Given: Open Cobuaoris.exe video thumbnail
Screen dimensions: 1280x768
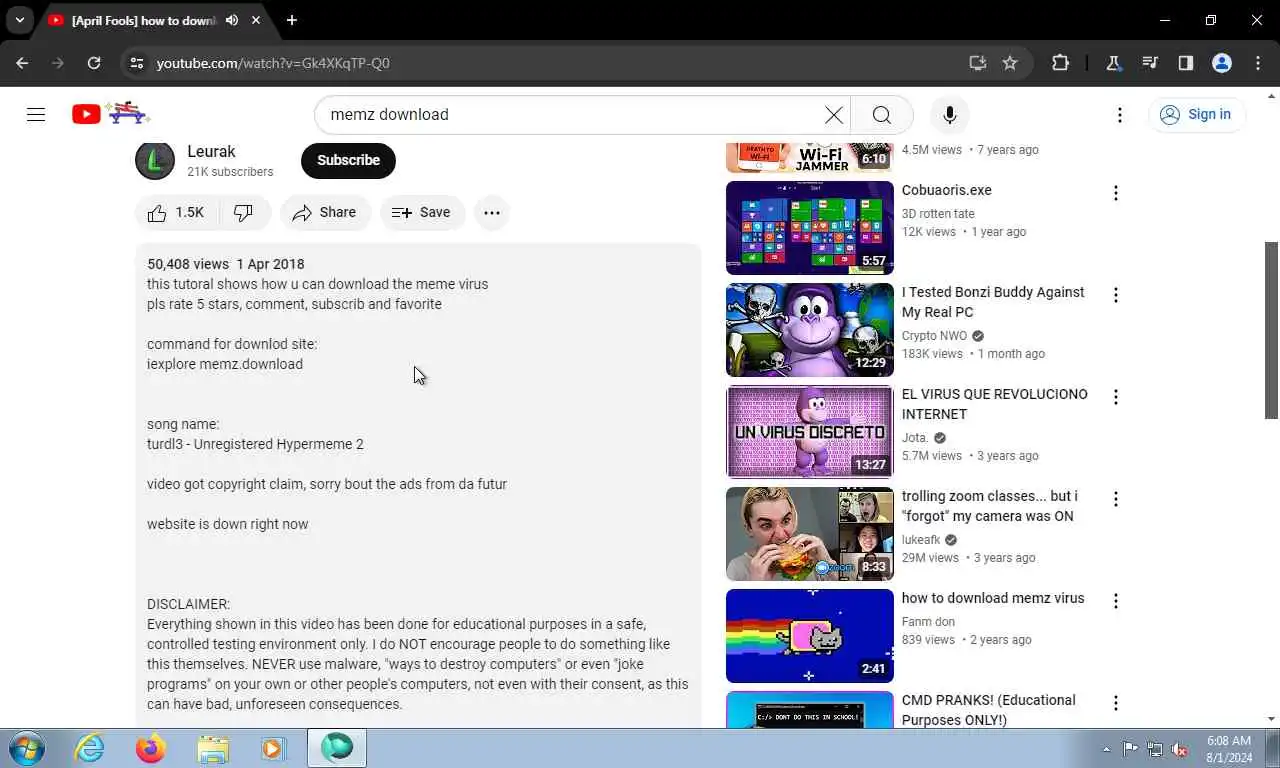Looking at the screenshot, I should pos(809,227).
